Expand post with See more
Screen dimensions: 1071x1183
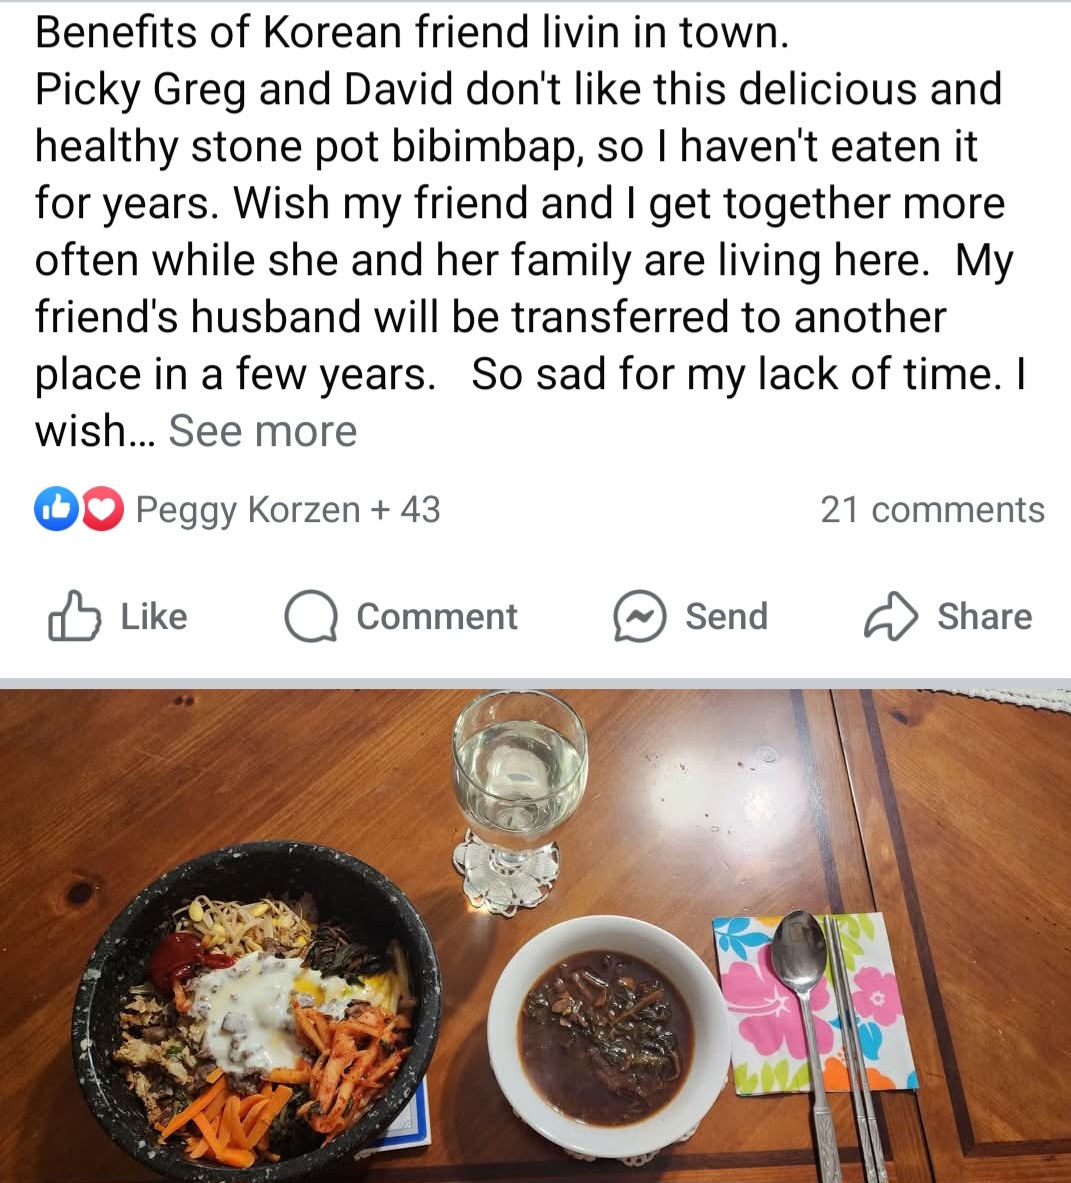[262, 431]
